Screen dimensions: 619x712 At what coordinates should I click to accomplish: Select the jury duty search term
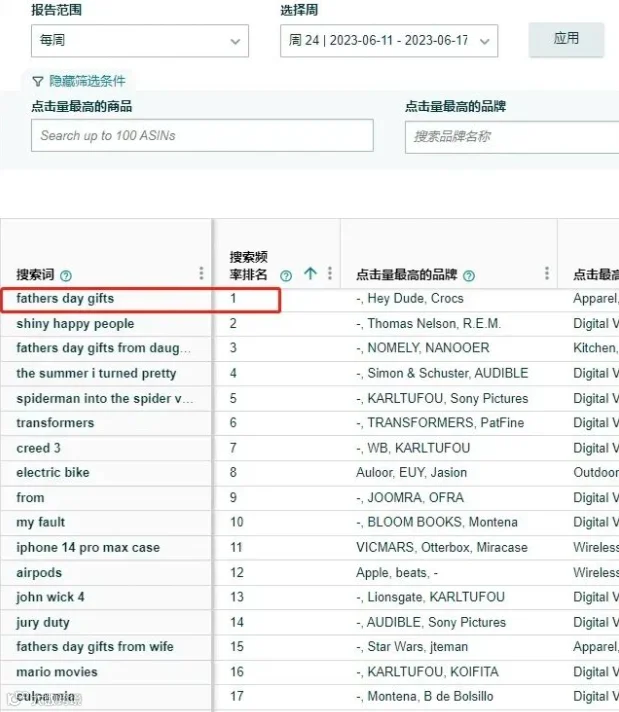tap(43, 623)
